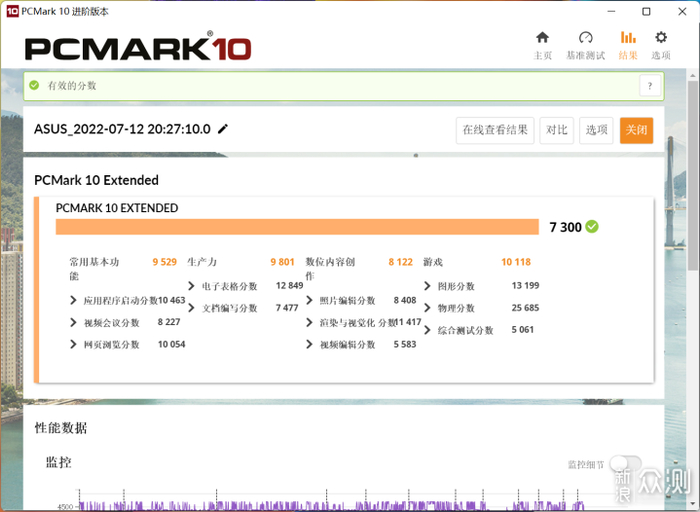Viewport: 700px width, 512px height.
Task: Click 在线查看结果 button
Action: tap(495, 130)
